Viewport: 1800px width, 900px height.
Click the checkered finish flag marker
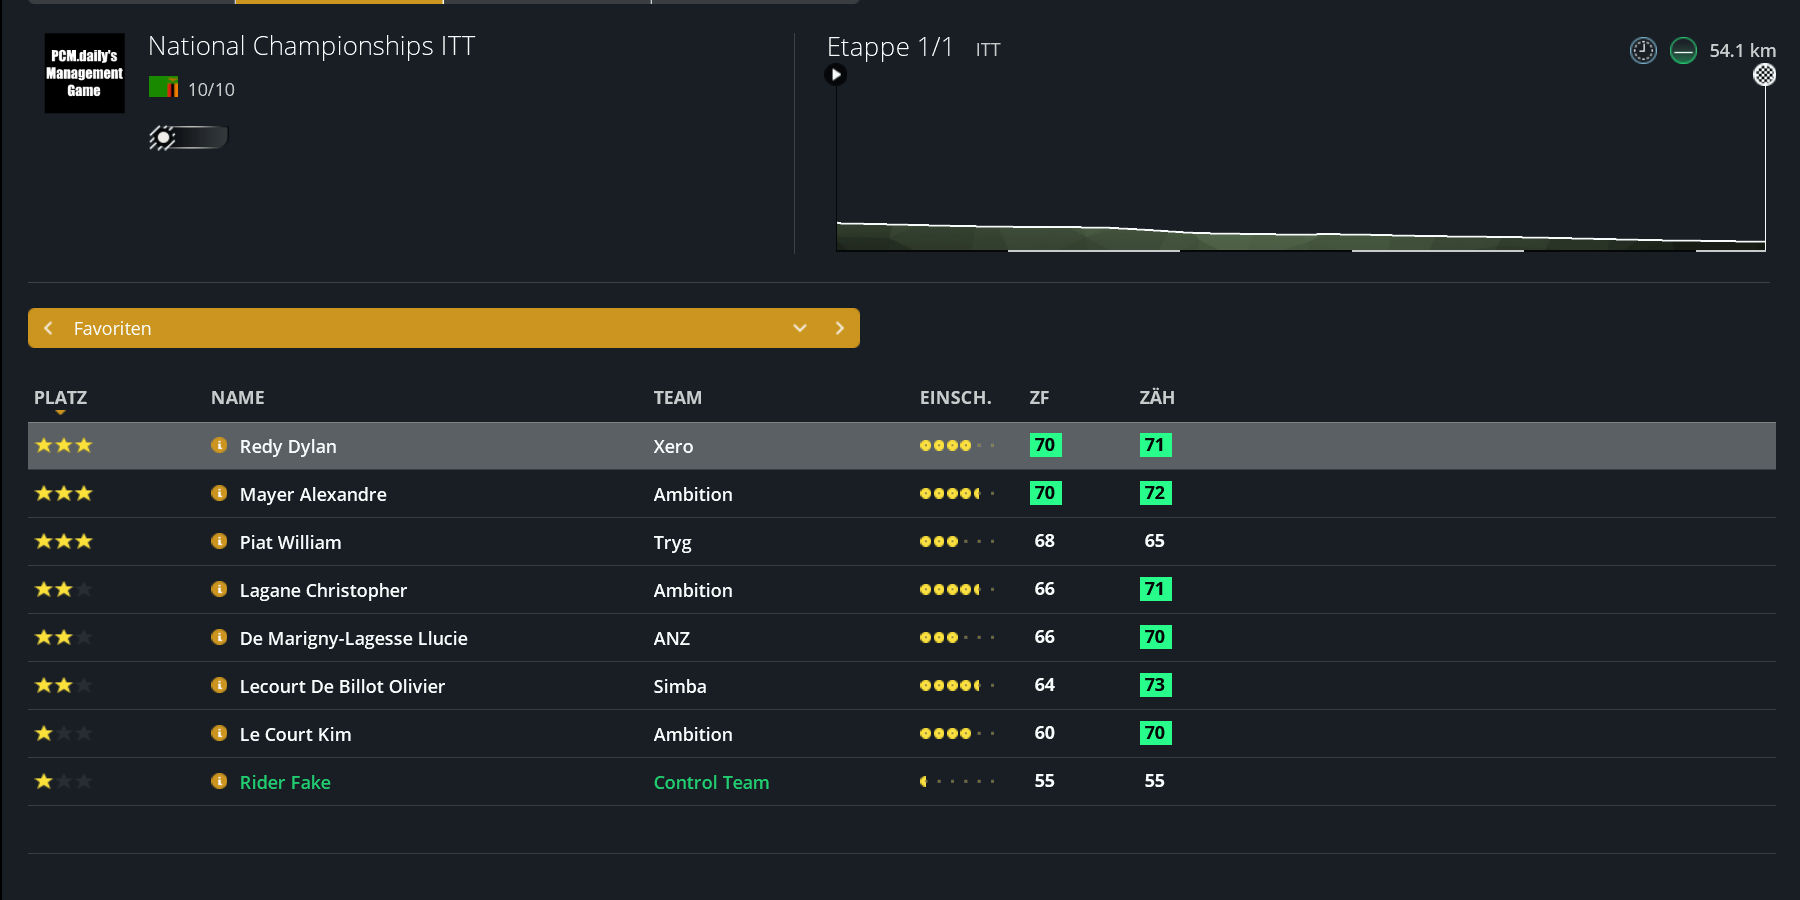pos(1765,74)
